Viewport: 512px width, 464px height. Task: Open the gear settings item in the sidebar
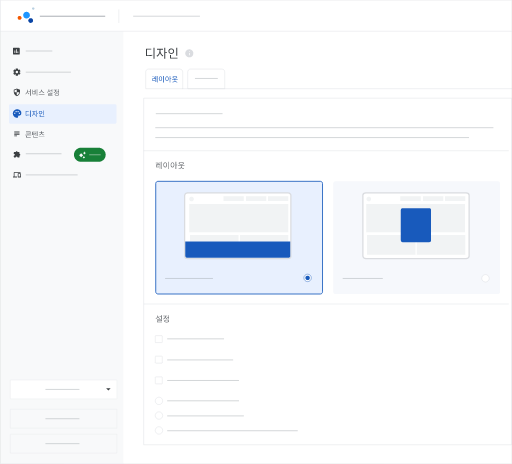16,72
